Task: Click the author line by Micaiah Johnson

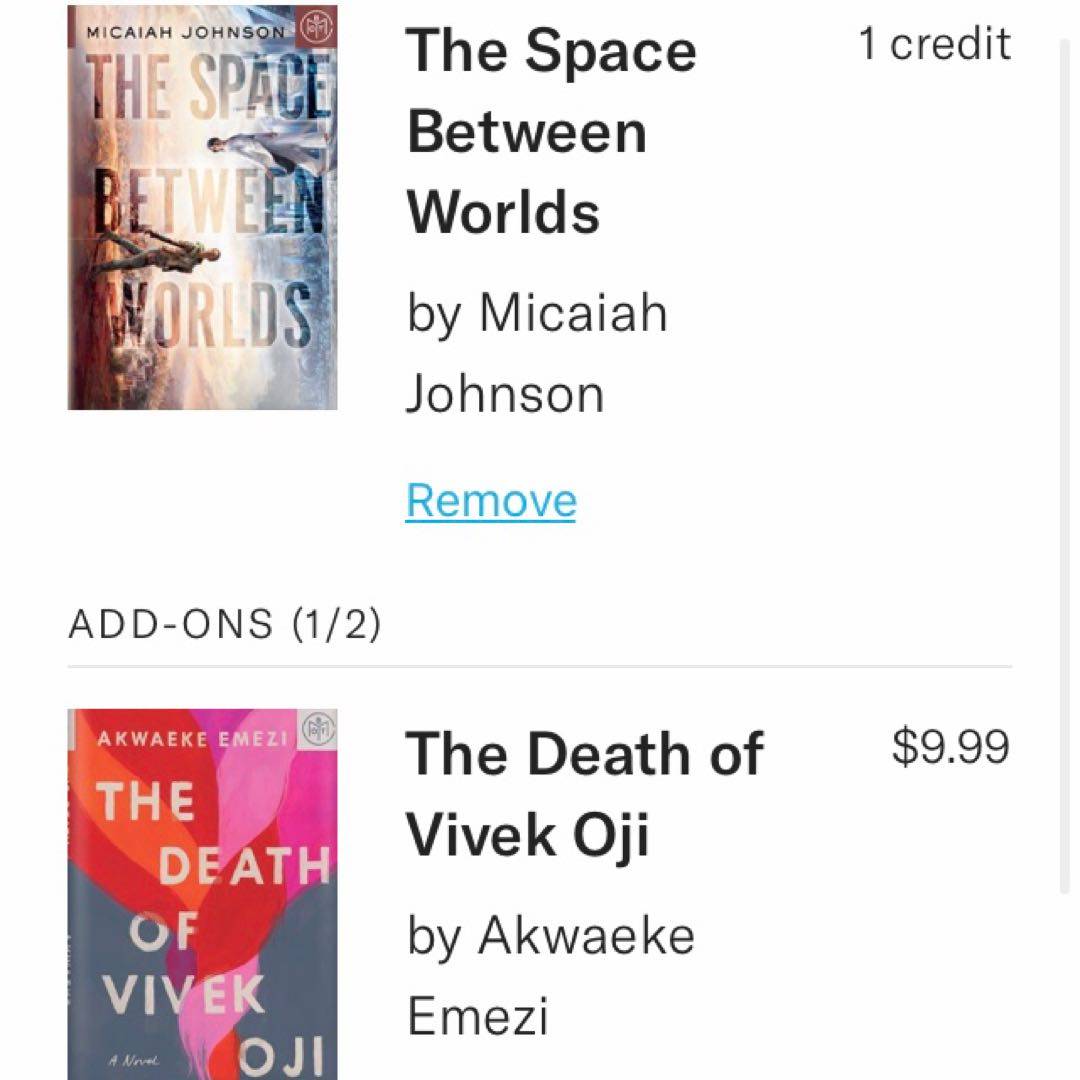Action: [536, 352]
